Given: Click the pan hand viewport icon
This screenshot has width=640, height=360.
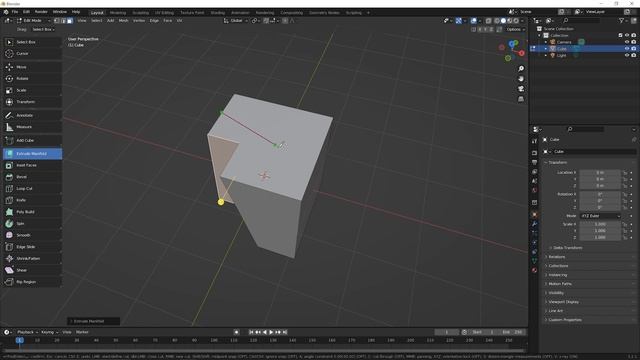Looking at the screenshot, I should [x=521, y=79].
